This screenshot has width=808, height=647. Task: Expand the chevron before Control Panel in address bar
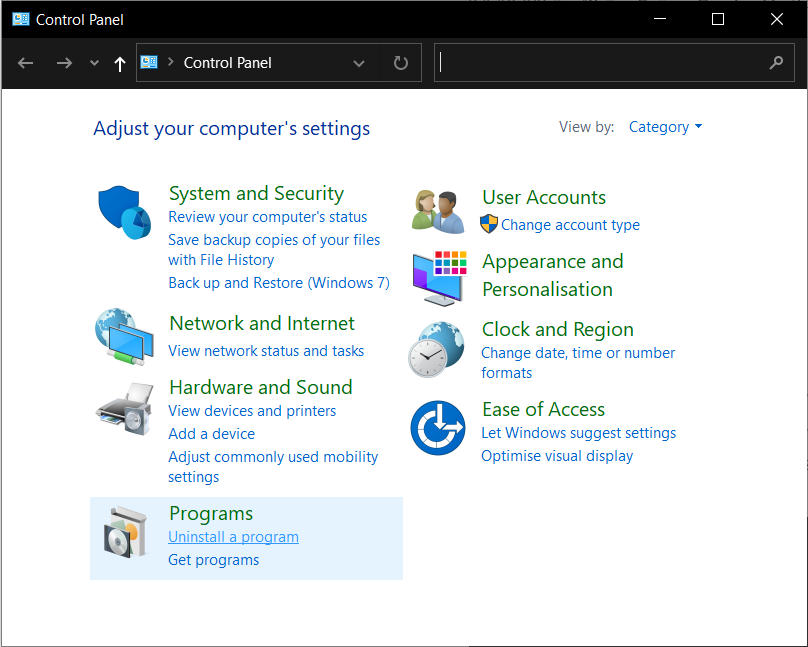[170, 62]
